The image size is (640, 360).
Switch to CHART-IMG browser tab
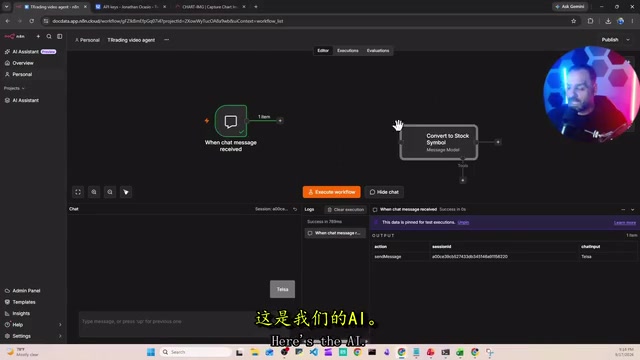[210, 7]
